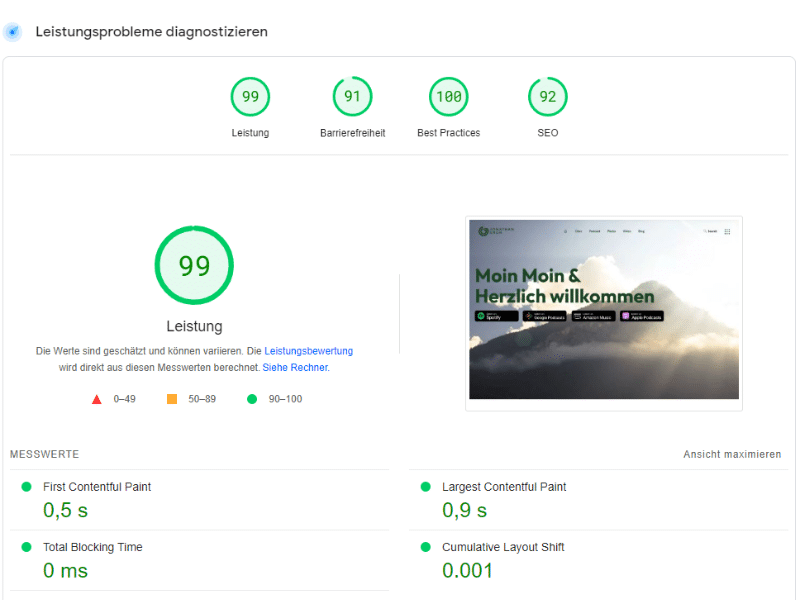Click the green circle 90–100 legend icon
This screenshot has width=800, height=600.
pos(252,399)
